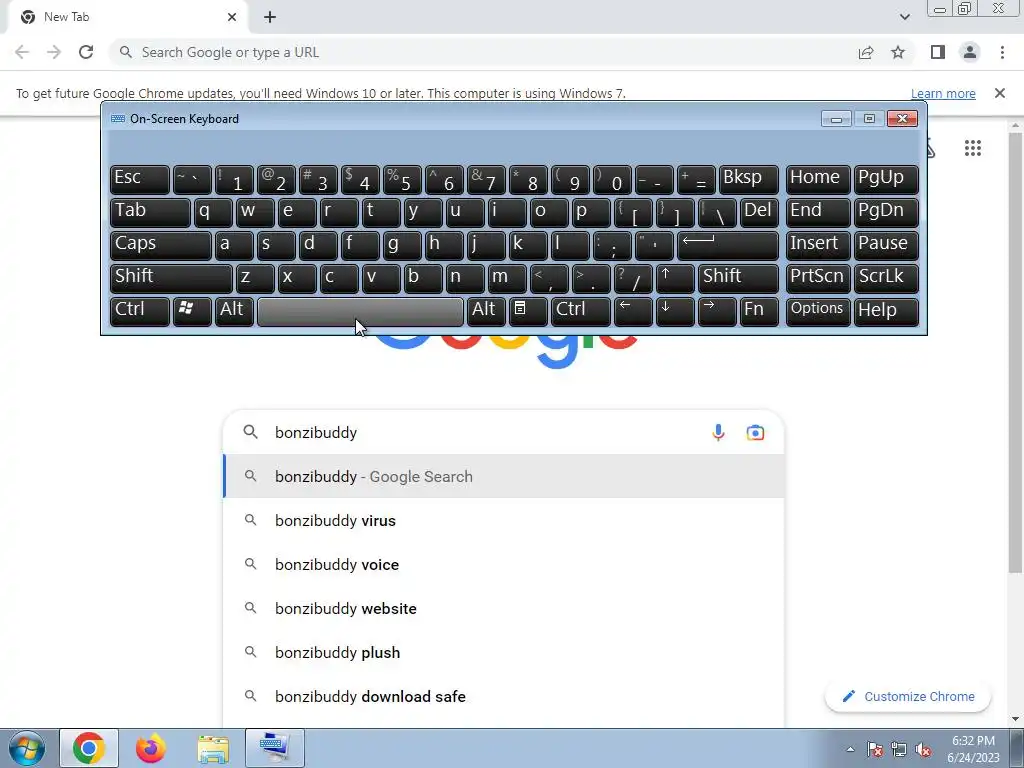Dismiss the Windows 7 update notice

(x=999, y=93)
